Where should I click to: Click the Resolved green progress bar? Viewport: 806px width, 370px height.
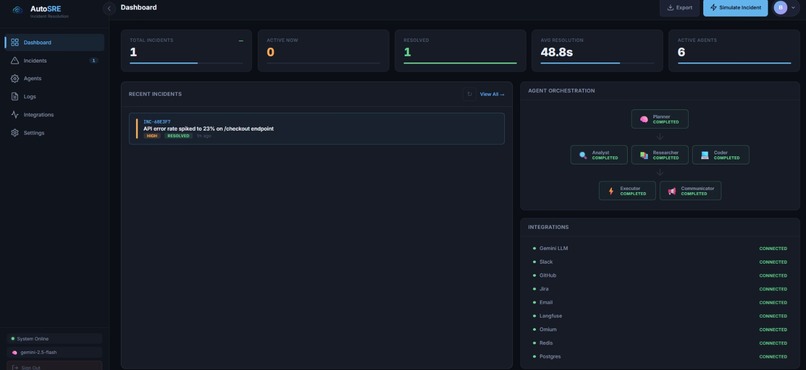460,63
